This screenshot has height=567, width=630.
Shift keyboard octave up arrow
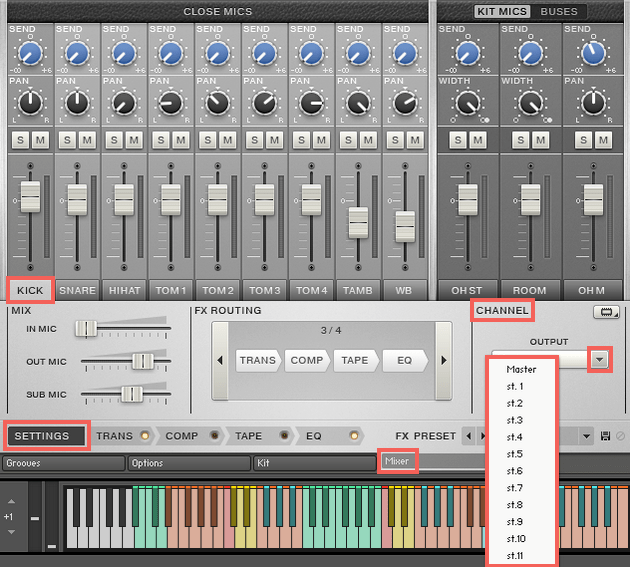(x=11, y=501)
